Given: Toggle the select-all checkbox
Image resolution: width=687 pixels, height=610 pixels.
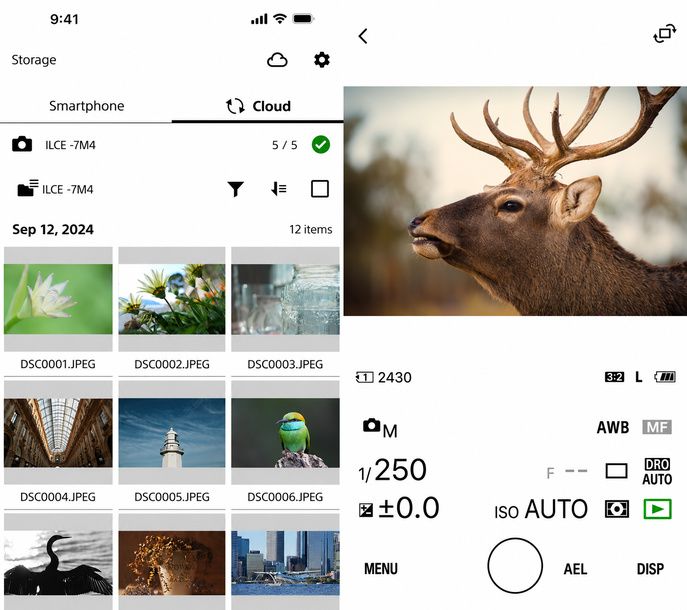Looking at the screenshot, I should pyautogui.click(x=320, y=189).
